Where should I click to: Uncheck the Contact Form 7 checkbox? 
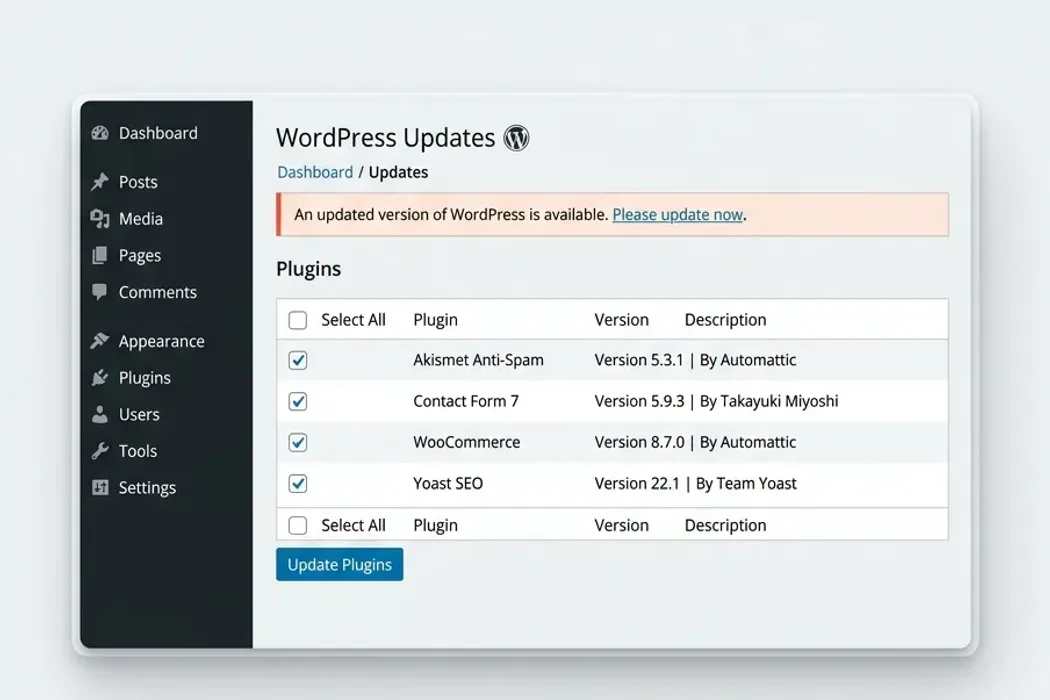tap(298, 401)
